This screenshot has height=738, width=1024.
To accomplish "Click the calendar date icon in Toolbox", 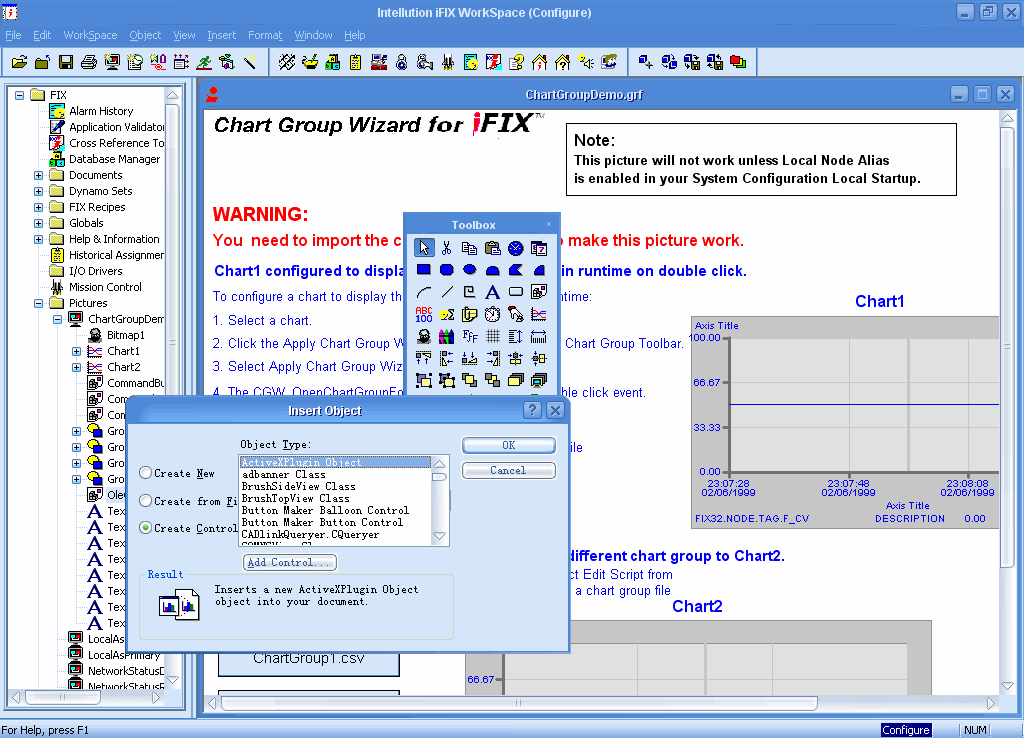I will coord(539,248).
